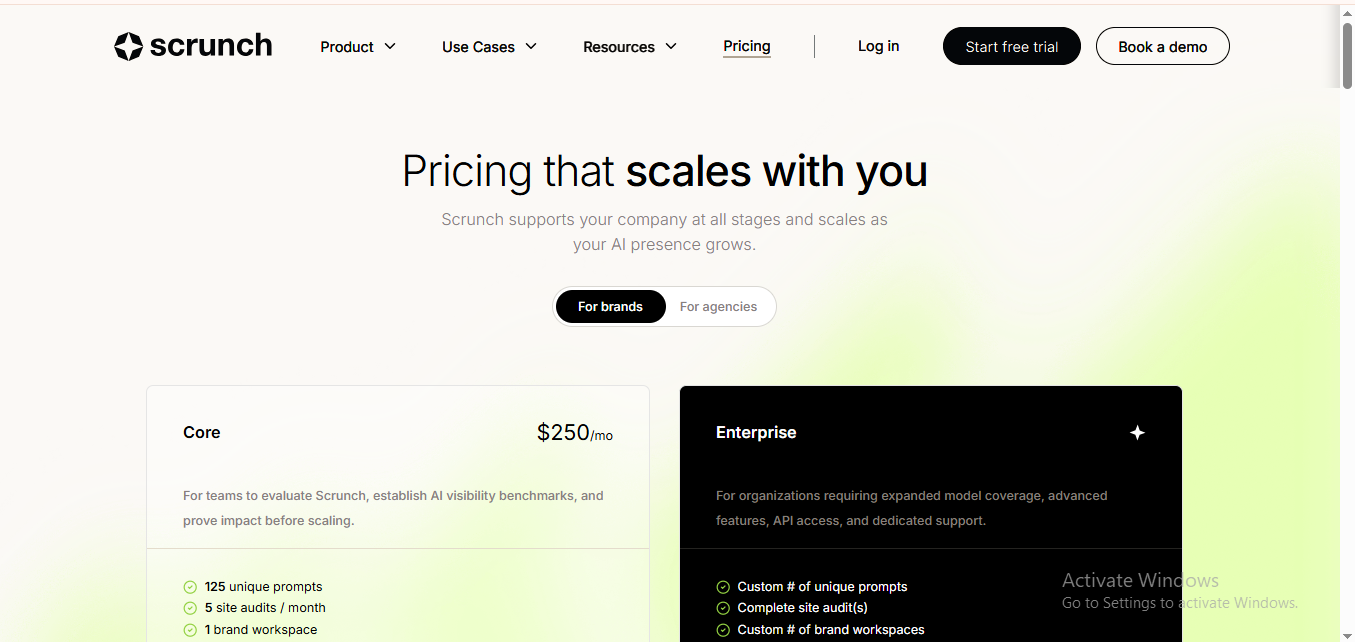
Task: Click the sparkle icon on Enterprise card
Action: coord(1137,432)
